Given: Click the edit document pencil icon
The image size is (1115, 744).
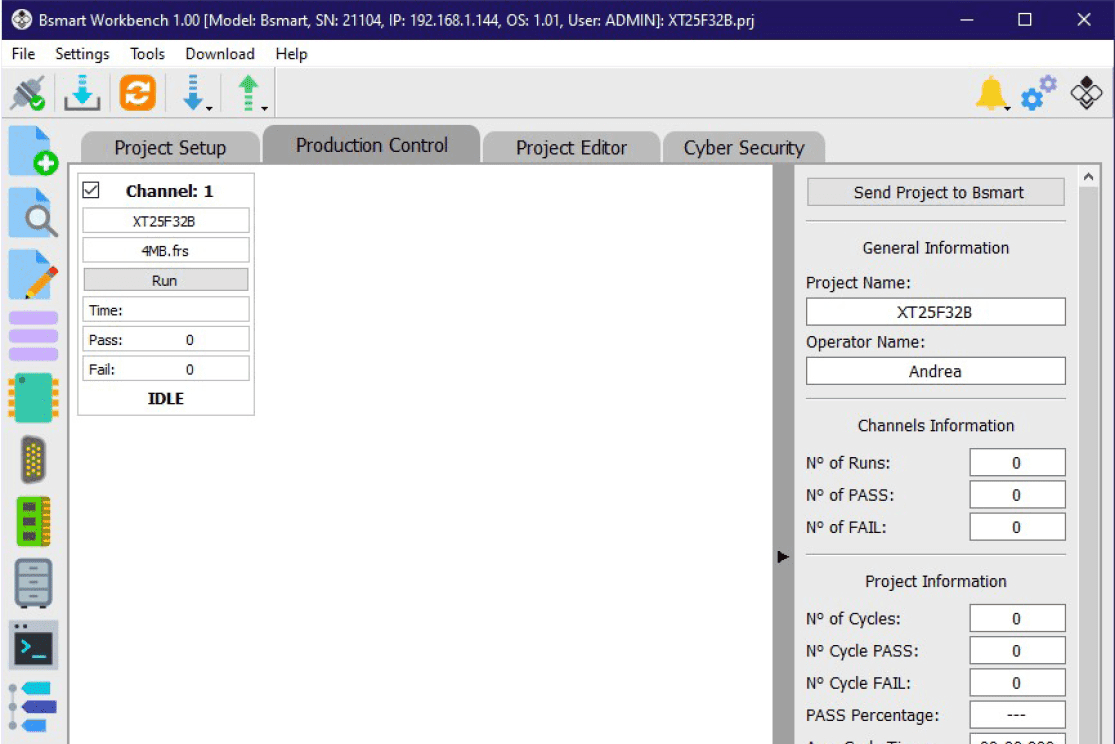Looking at the screenshot, I should (x=33, y=275).
